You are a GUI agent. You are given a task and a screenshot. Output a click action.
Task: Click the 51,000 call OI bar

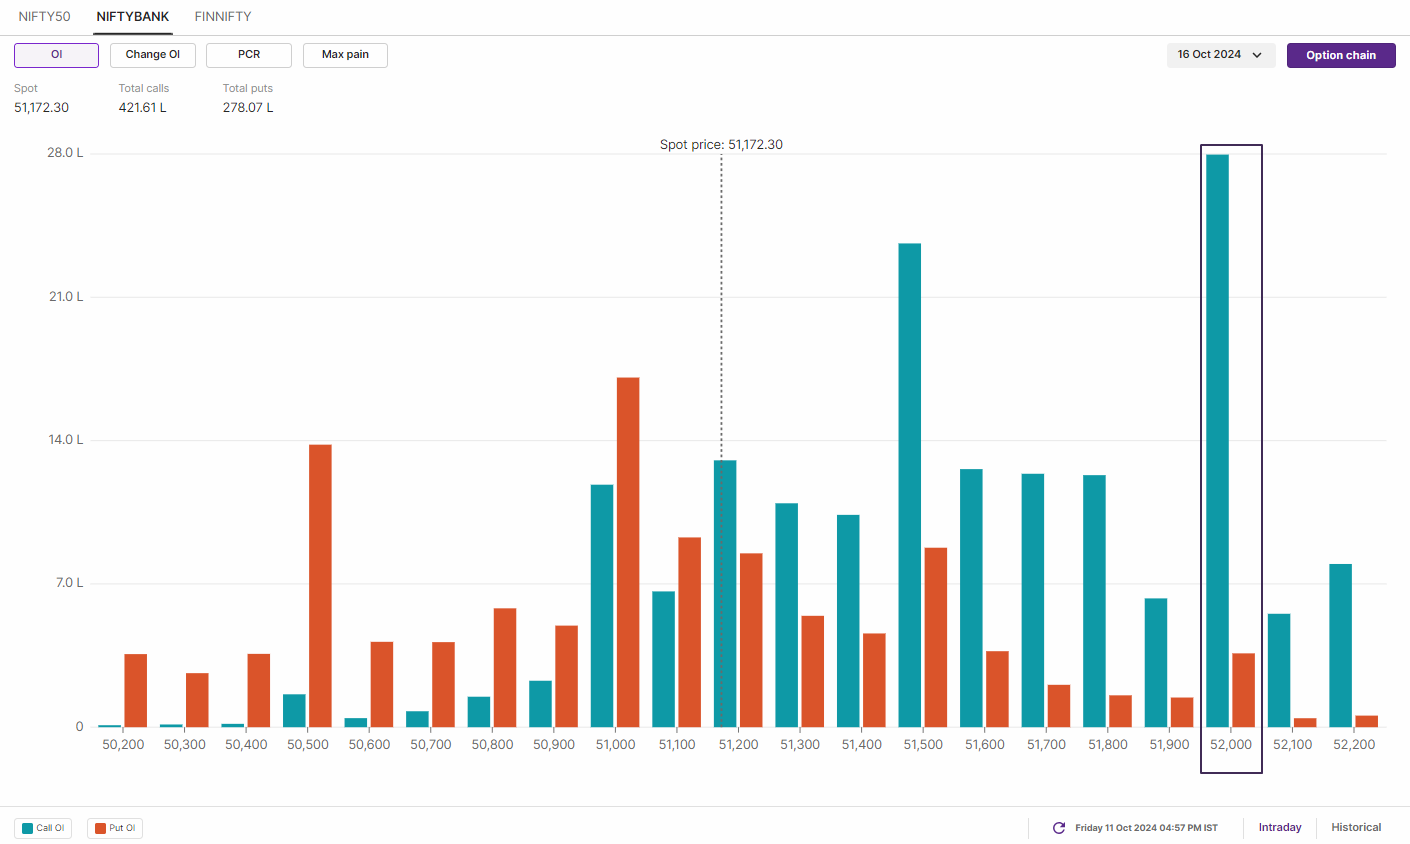[602, 606]
